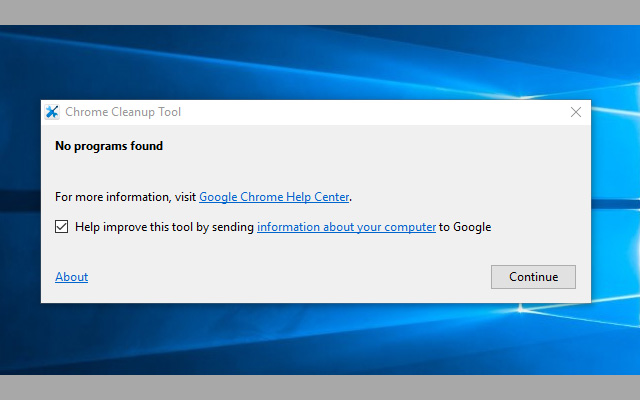Click the gray bar above the desktop
Screen dimensions: 640x400
tap(320, 12)
